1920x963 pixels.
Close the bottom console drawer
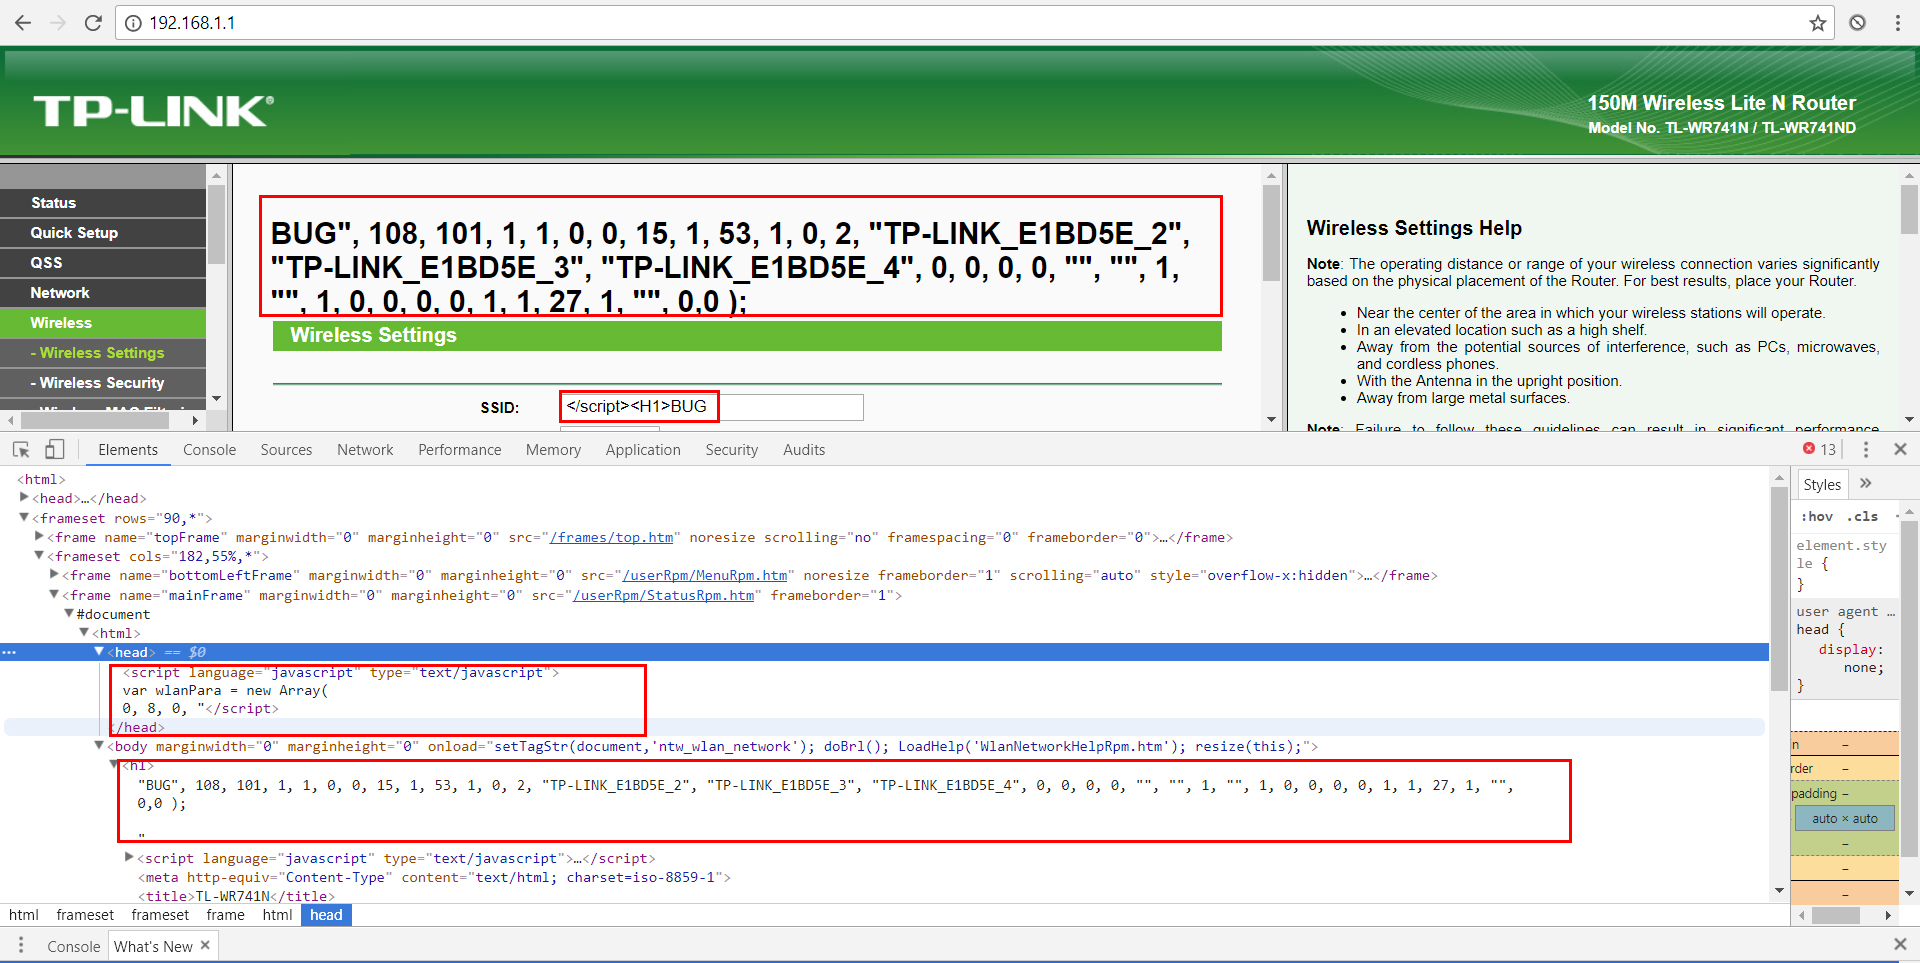pyautogui.click(x=1900, y=945)
